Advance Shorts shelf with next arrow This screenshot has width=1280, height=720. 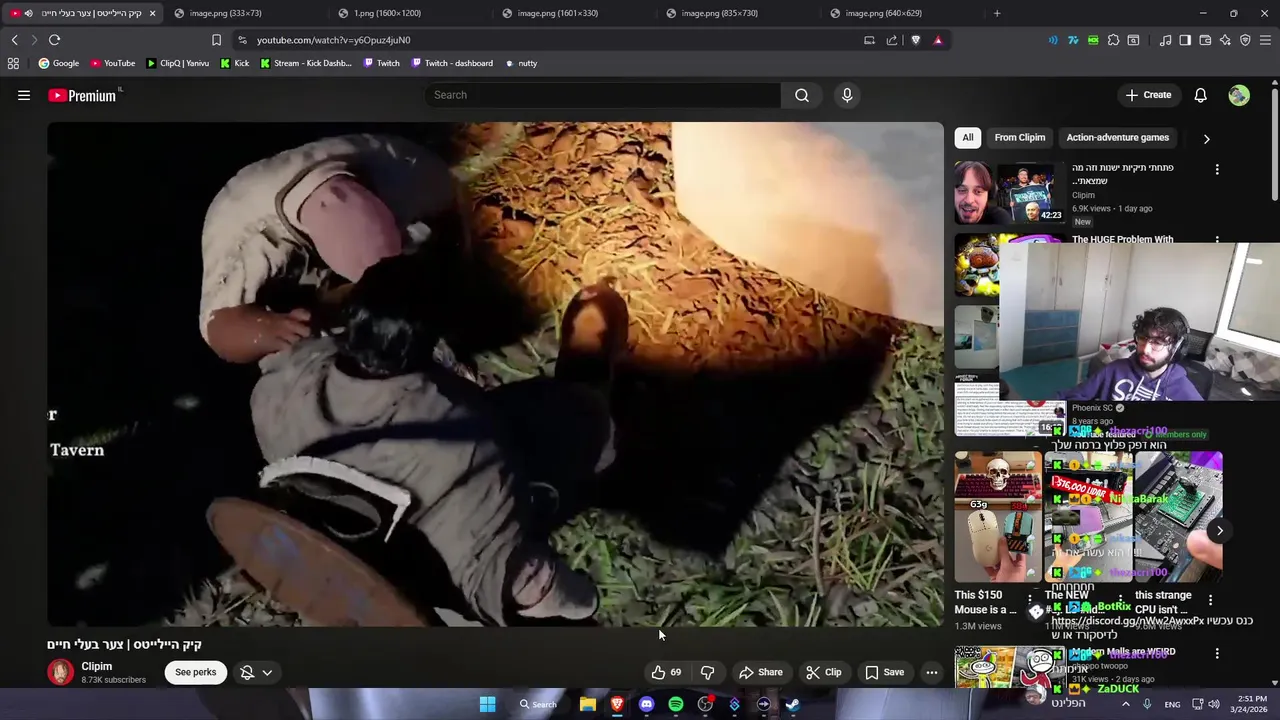tap(1219, 531)
